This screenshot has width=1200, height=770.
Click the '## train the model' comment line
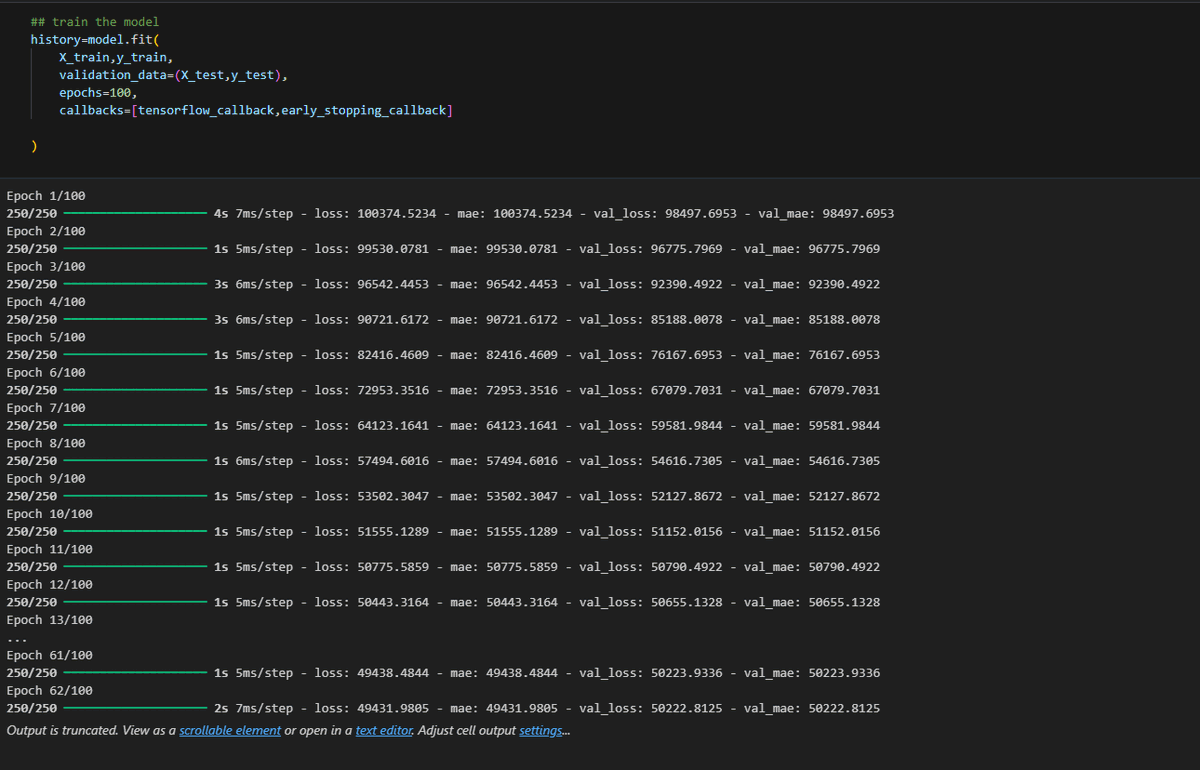pyautogui.click(x=95, y=22)
